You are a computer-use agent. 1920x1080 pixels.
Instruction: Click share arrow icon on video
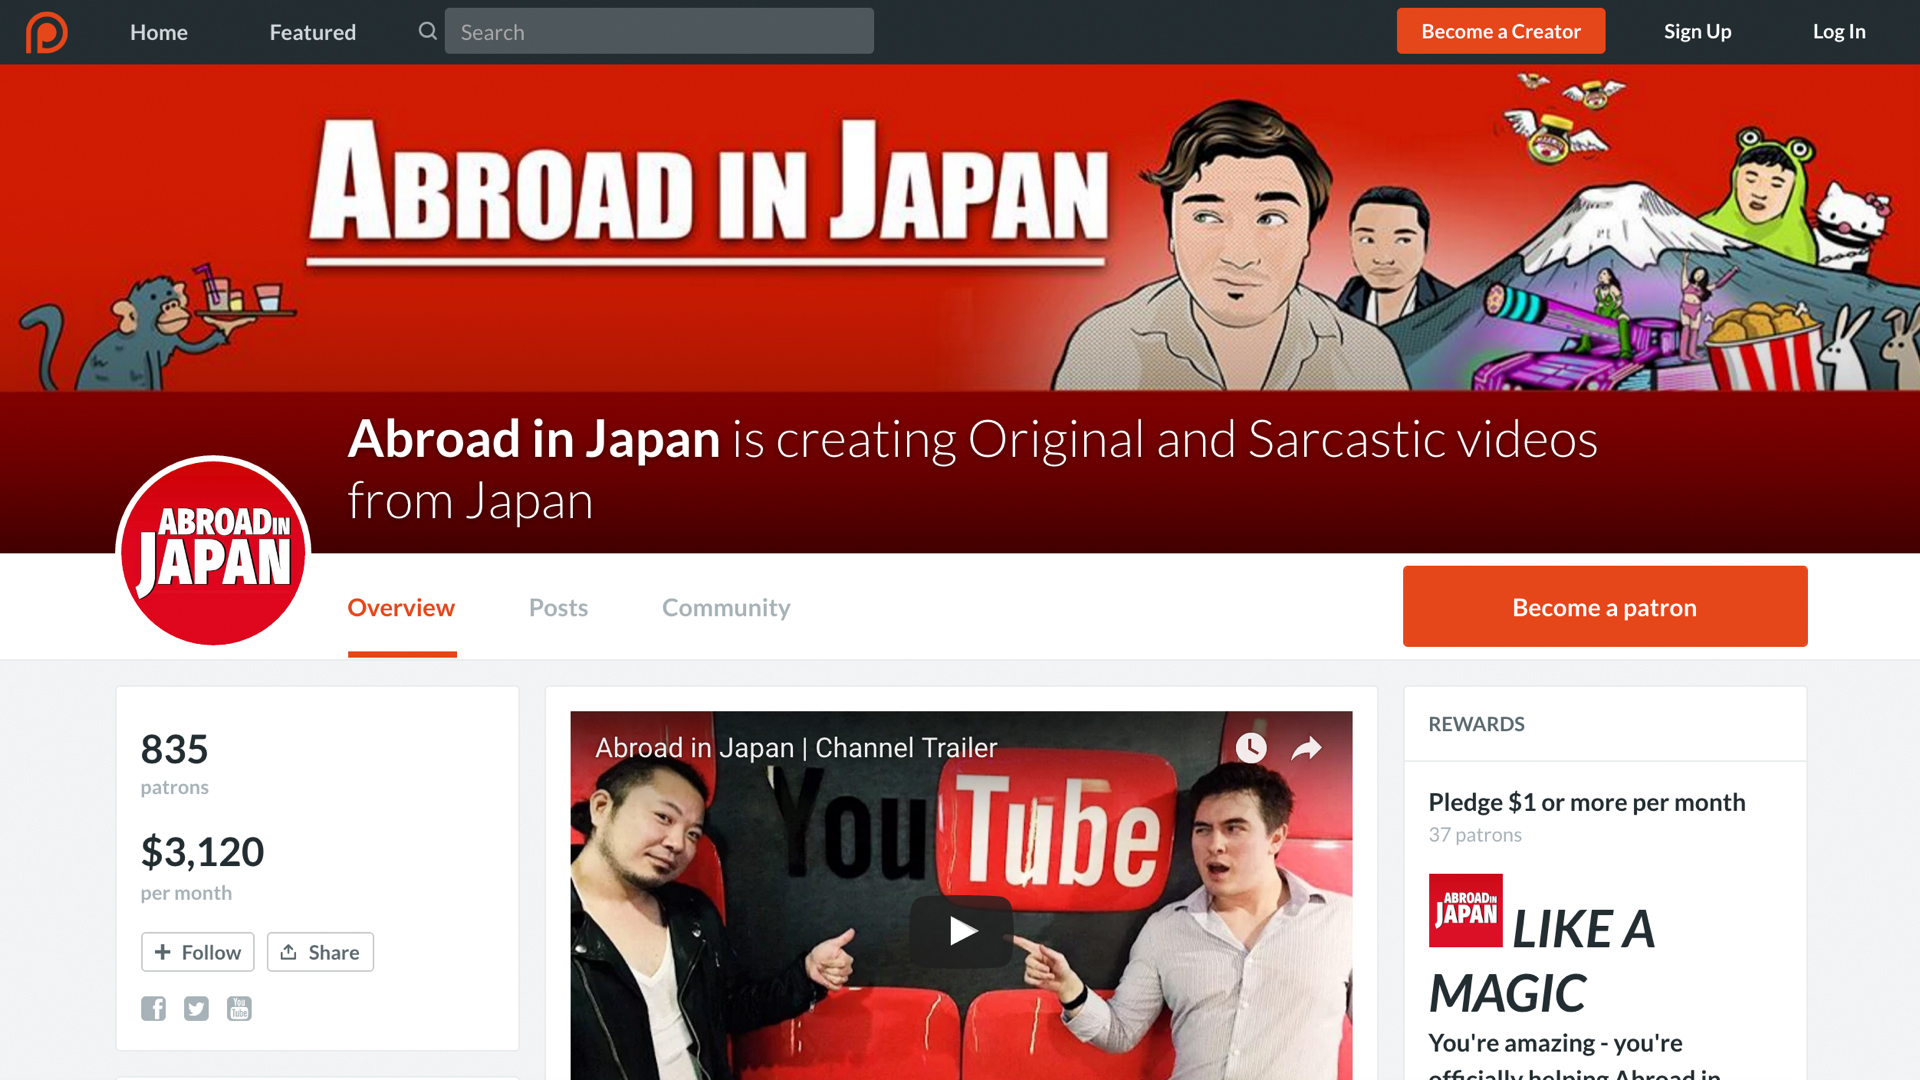point(1306,748)
